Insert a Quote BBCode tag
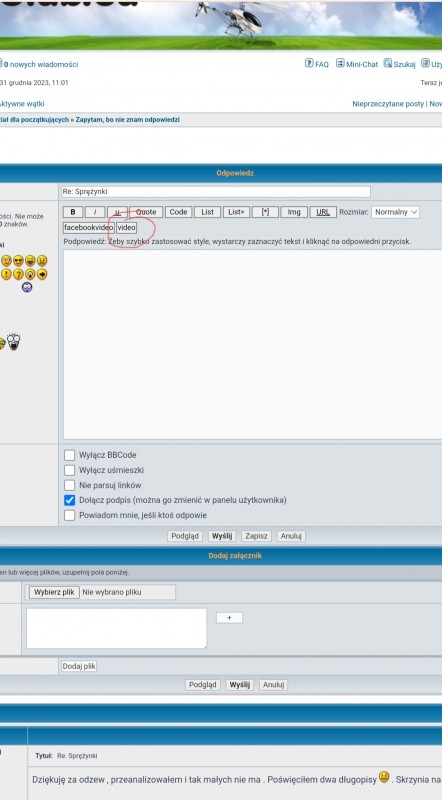 click(x=146, y=212)
